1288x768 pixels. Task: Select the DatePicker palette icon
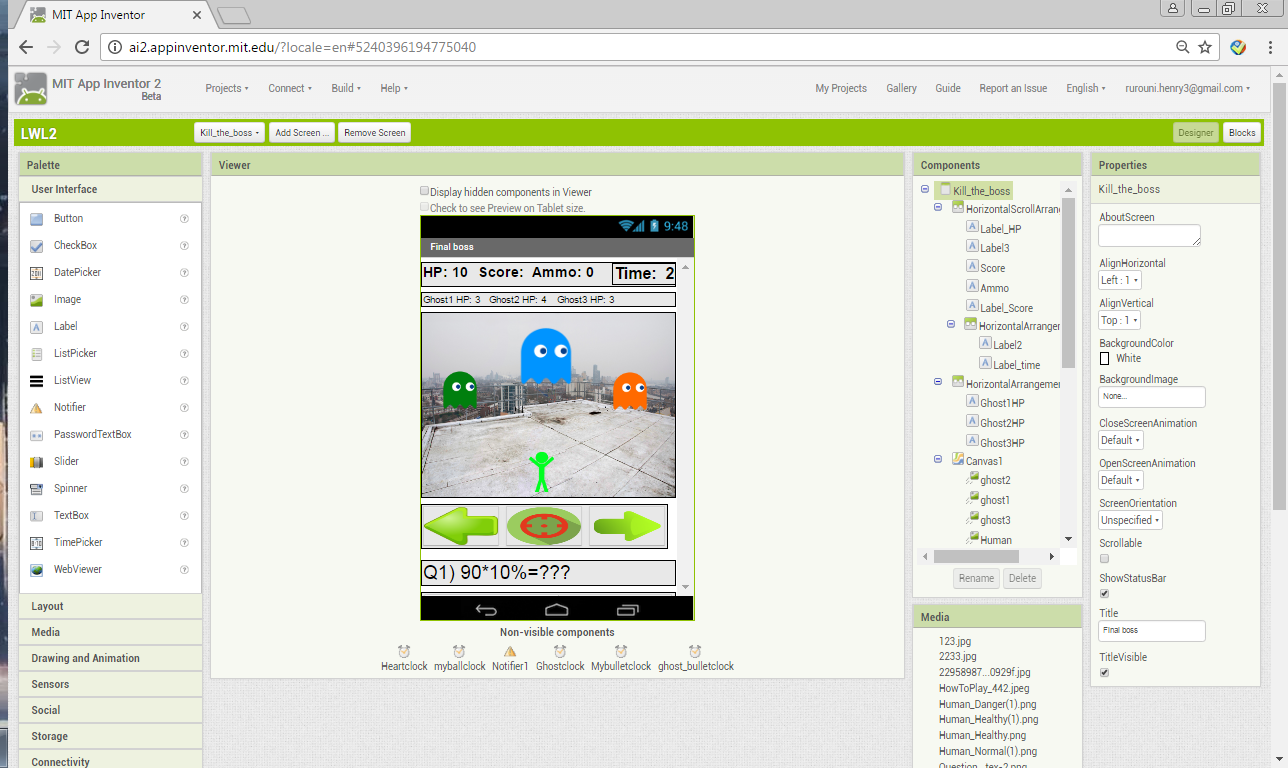point(37,273)
